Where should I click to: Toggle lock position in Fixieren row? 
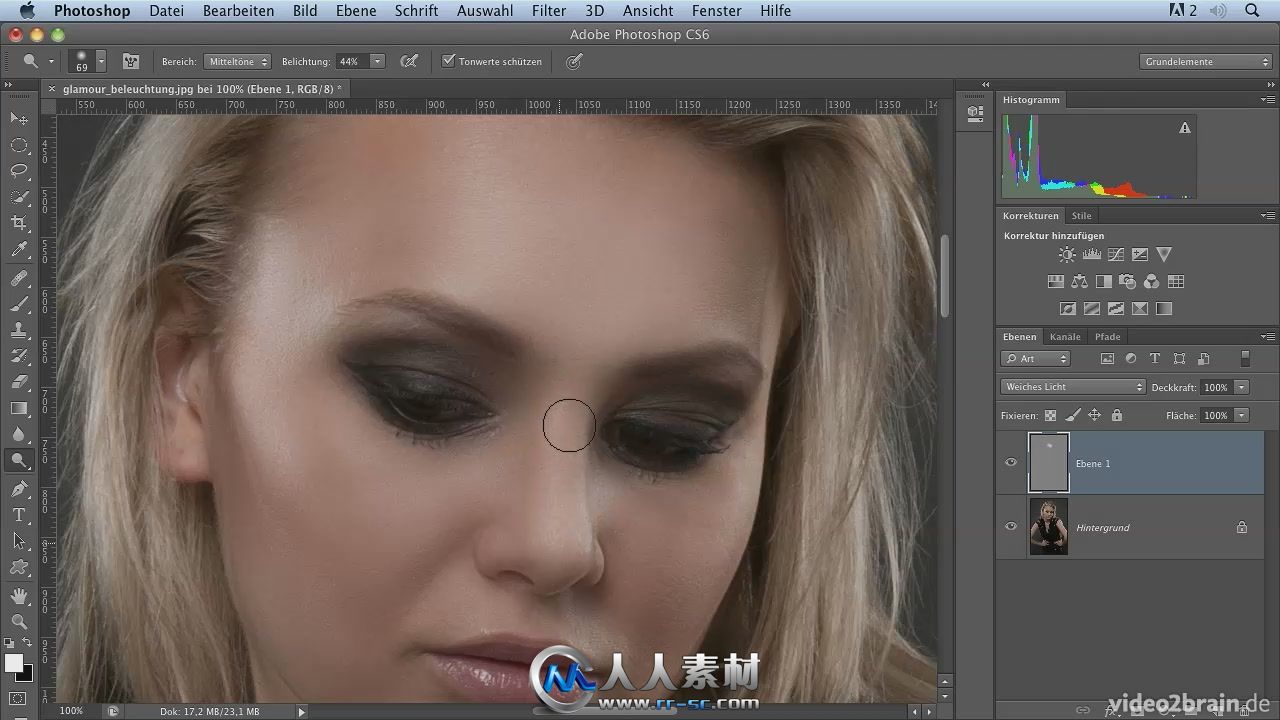pyautogui.click(x=1094, y=415)
